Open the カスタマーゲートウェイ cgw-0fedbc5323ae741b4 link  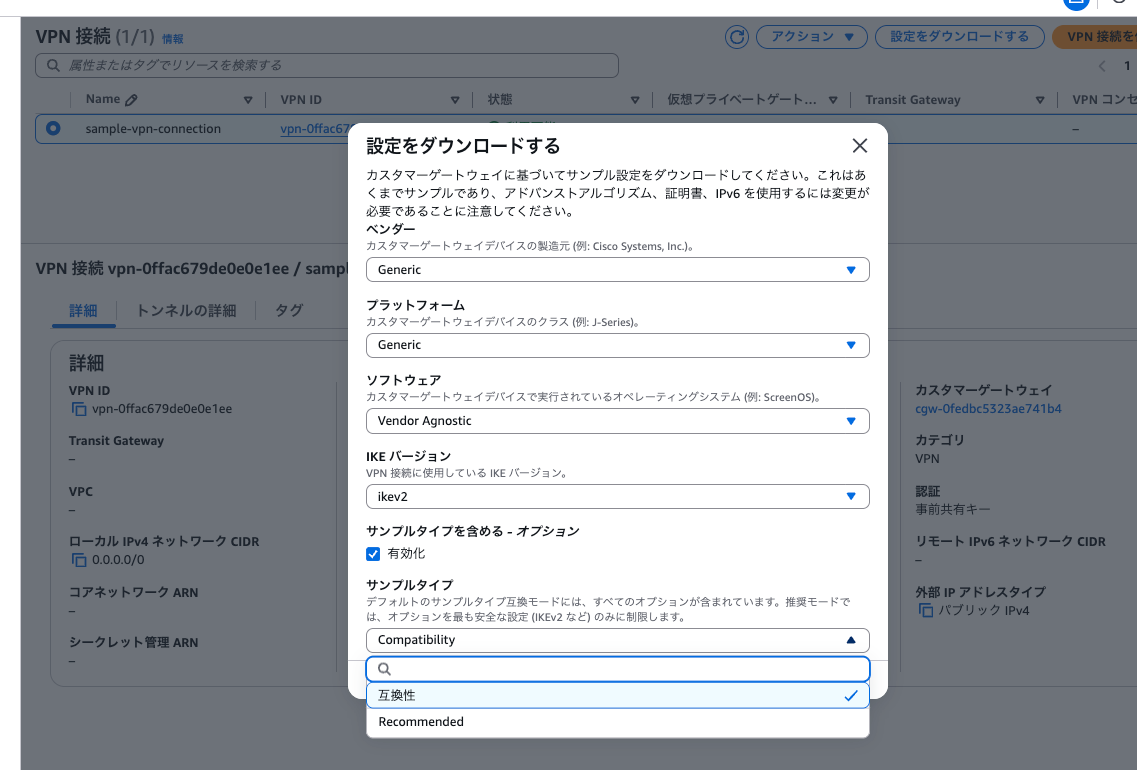tap(990, 408)
